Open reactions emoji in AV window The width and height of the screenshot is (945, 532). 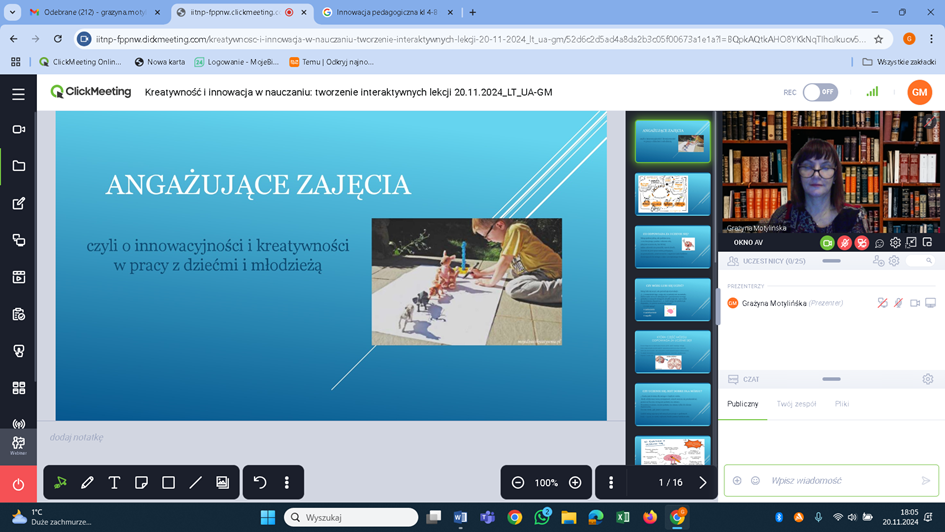coord(879,243)
